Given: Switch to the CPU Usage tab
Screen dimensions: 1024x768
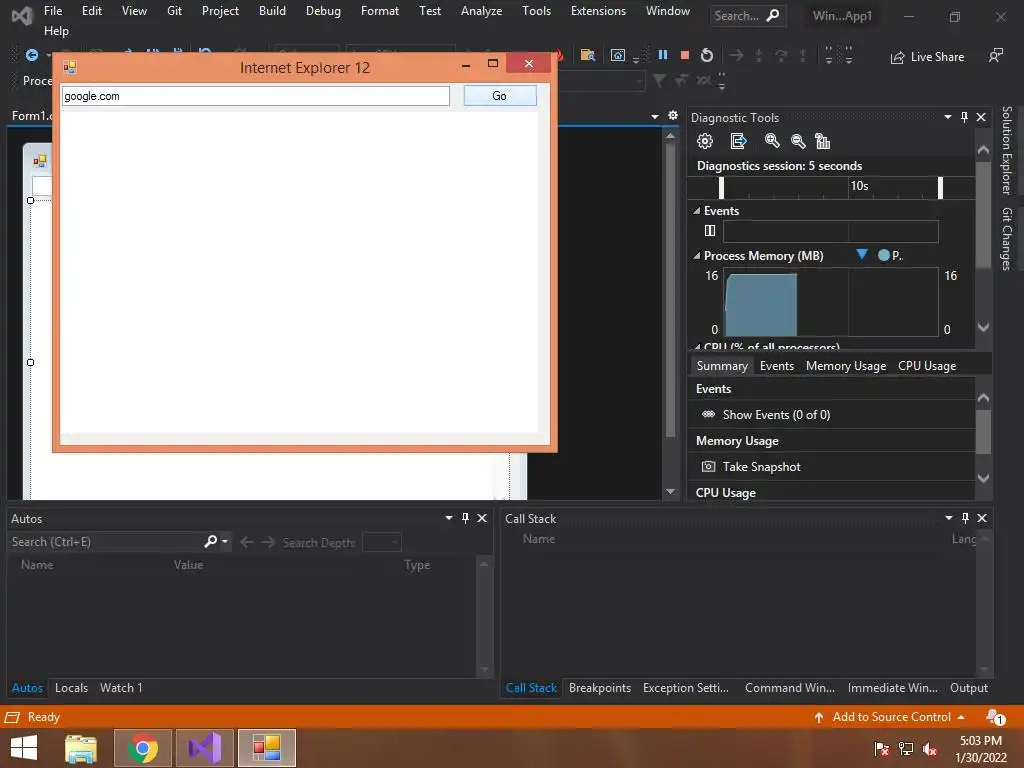Looking at the screenshot, I should point(927,366).
